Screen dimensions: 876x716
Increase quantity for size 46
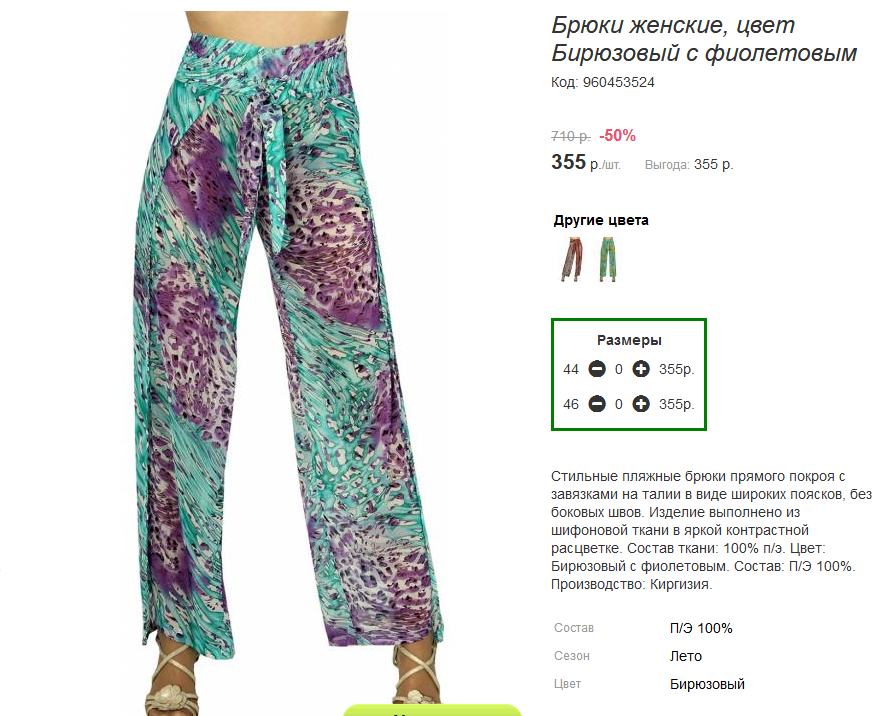click(641, 404)
